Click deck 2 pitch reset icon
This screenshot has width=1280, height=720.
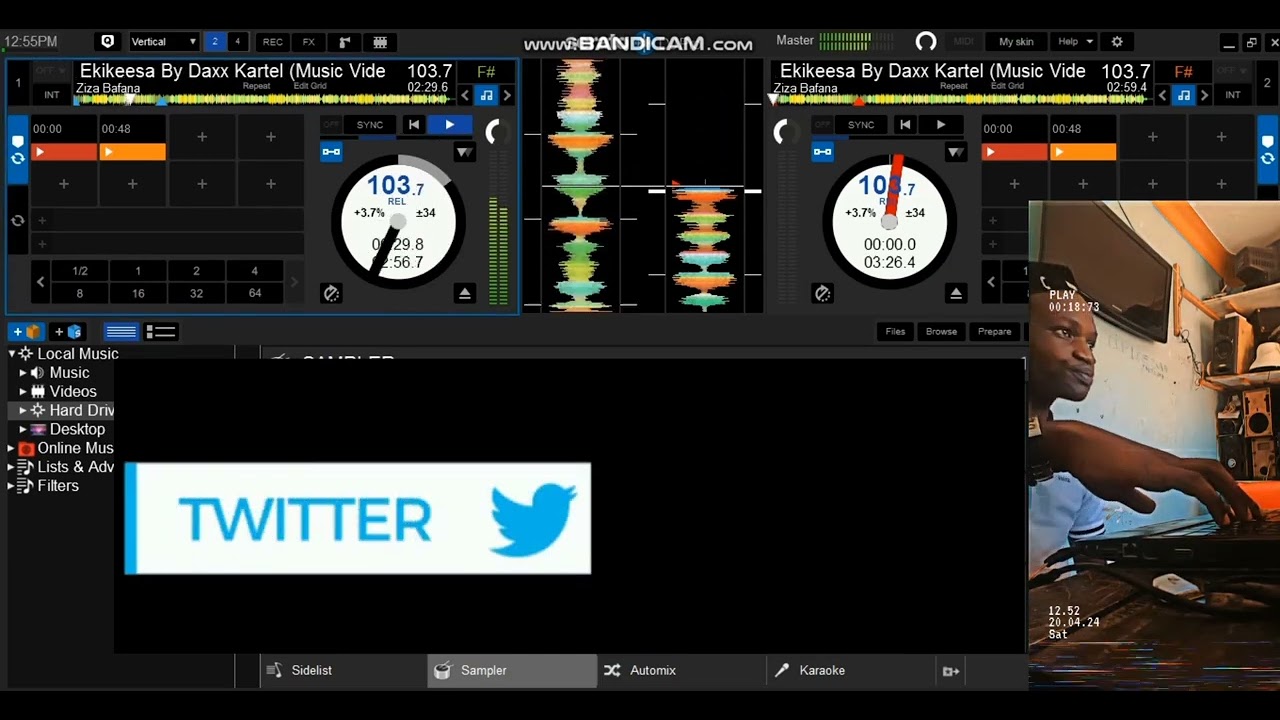click(822, 293)
